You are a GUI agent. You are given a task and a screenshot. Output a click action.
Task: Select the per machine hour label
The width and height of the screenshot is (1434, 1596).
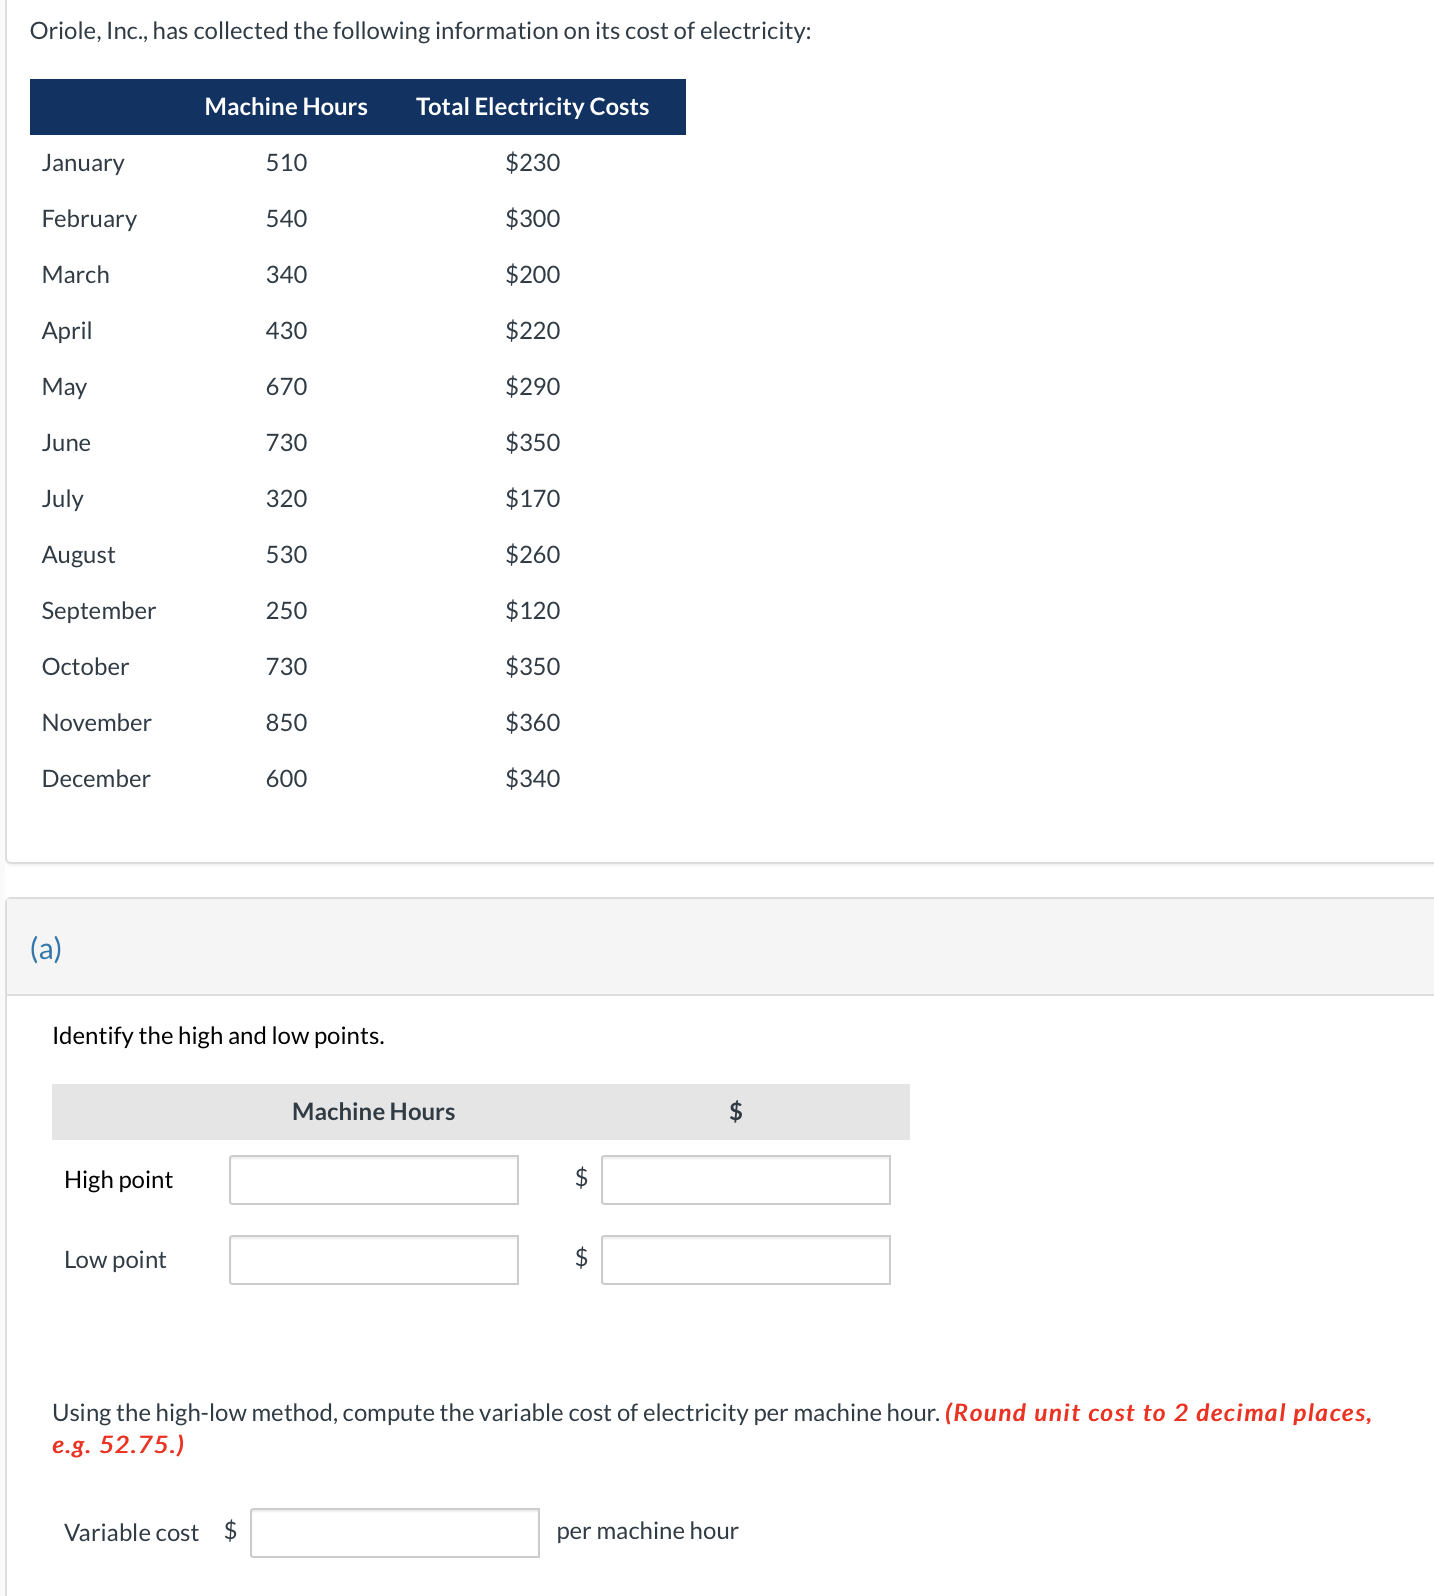click(x=646, y=1530)
